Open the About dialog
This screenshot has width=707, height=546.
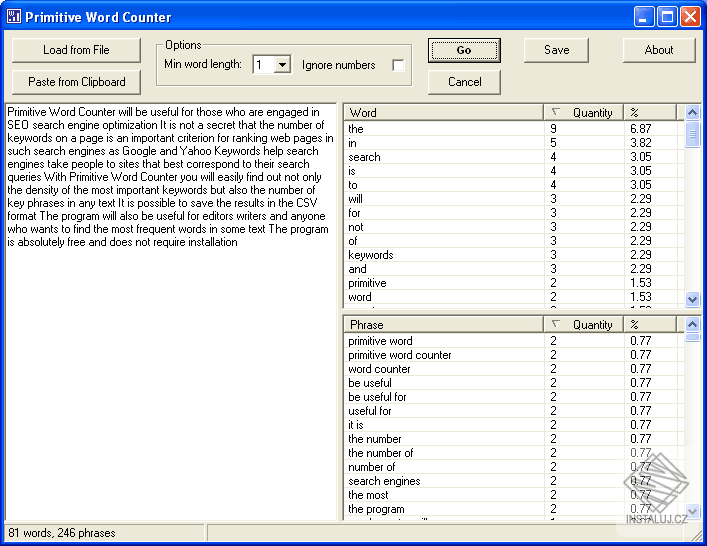coord(658,50)
